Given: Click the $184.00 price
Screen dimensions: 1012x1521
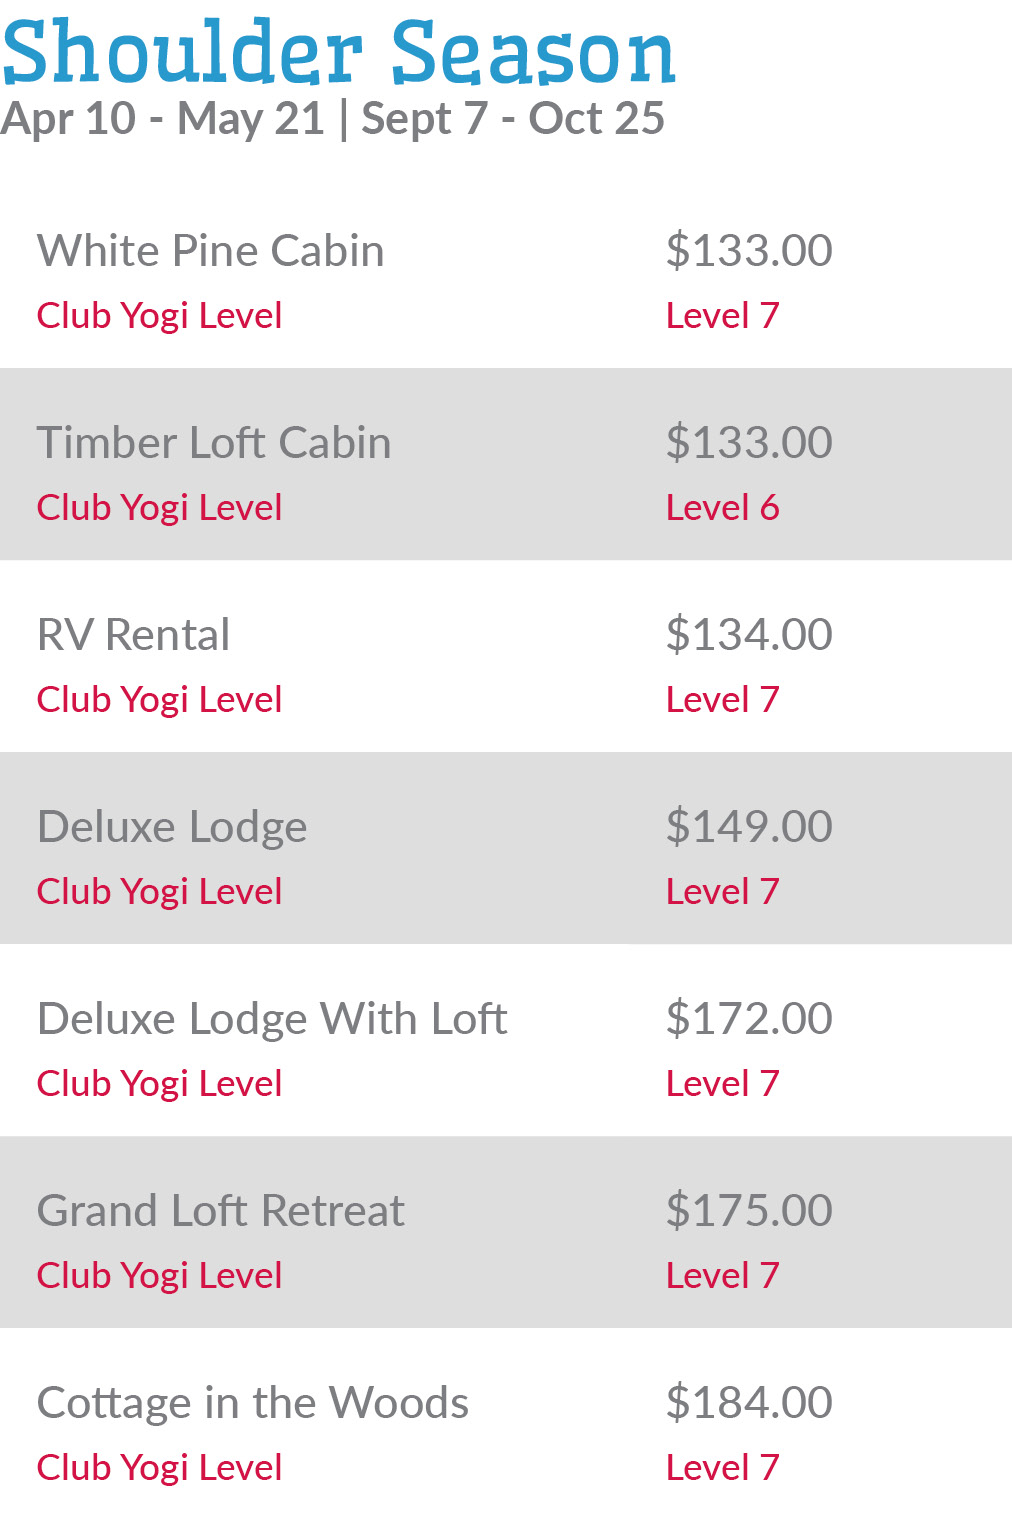Looking at the screenshot, I should [x=749, y=1403].
